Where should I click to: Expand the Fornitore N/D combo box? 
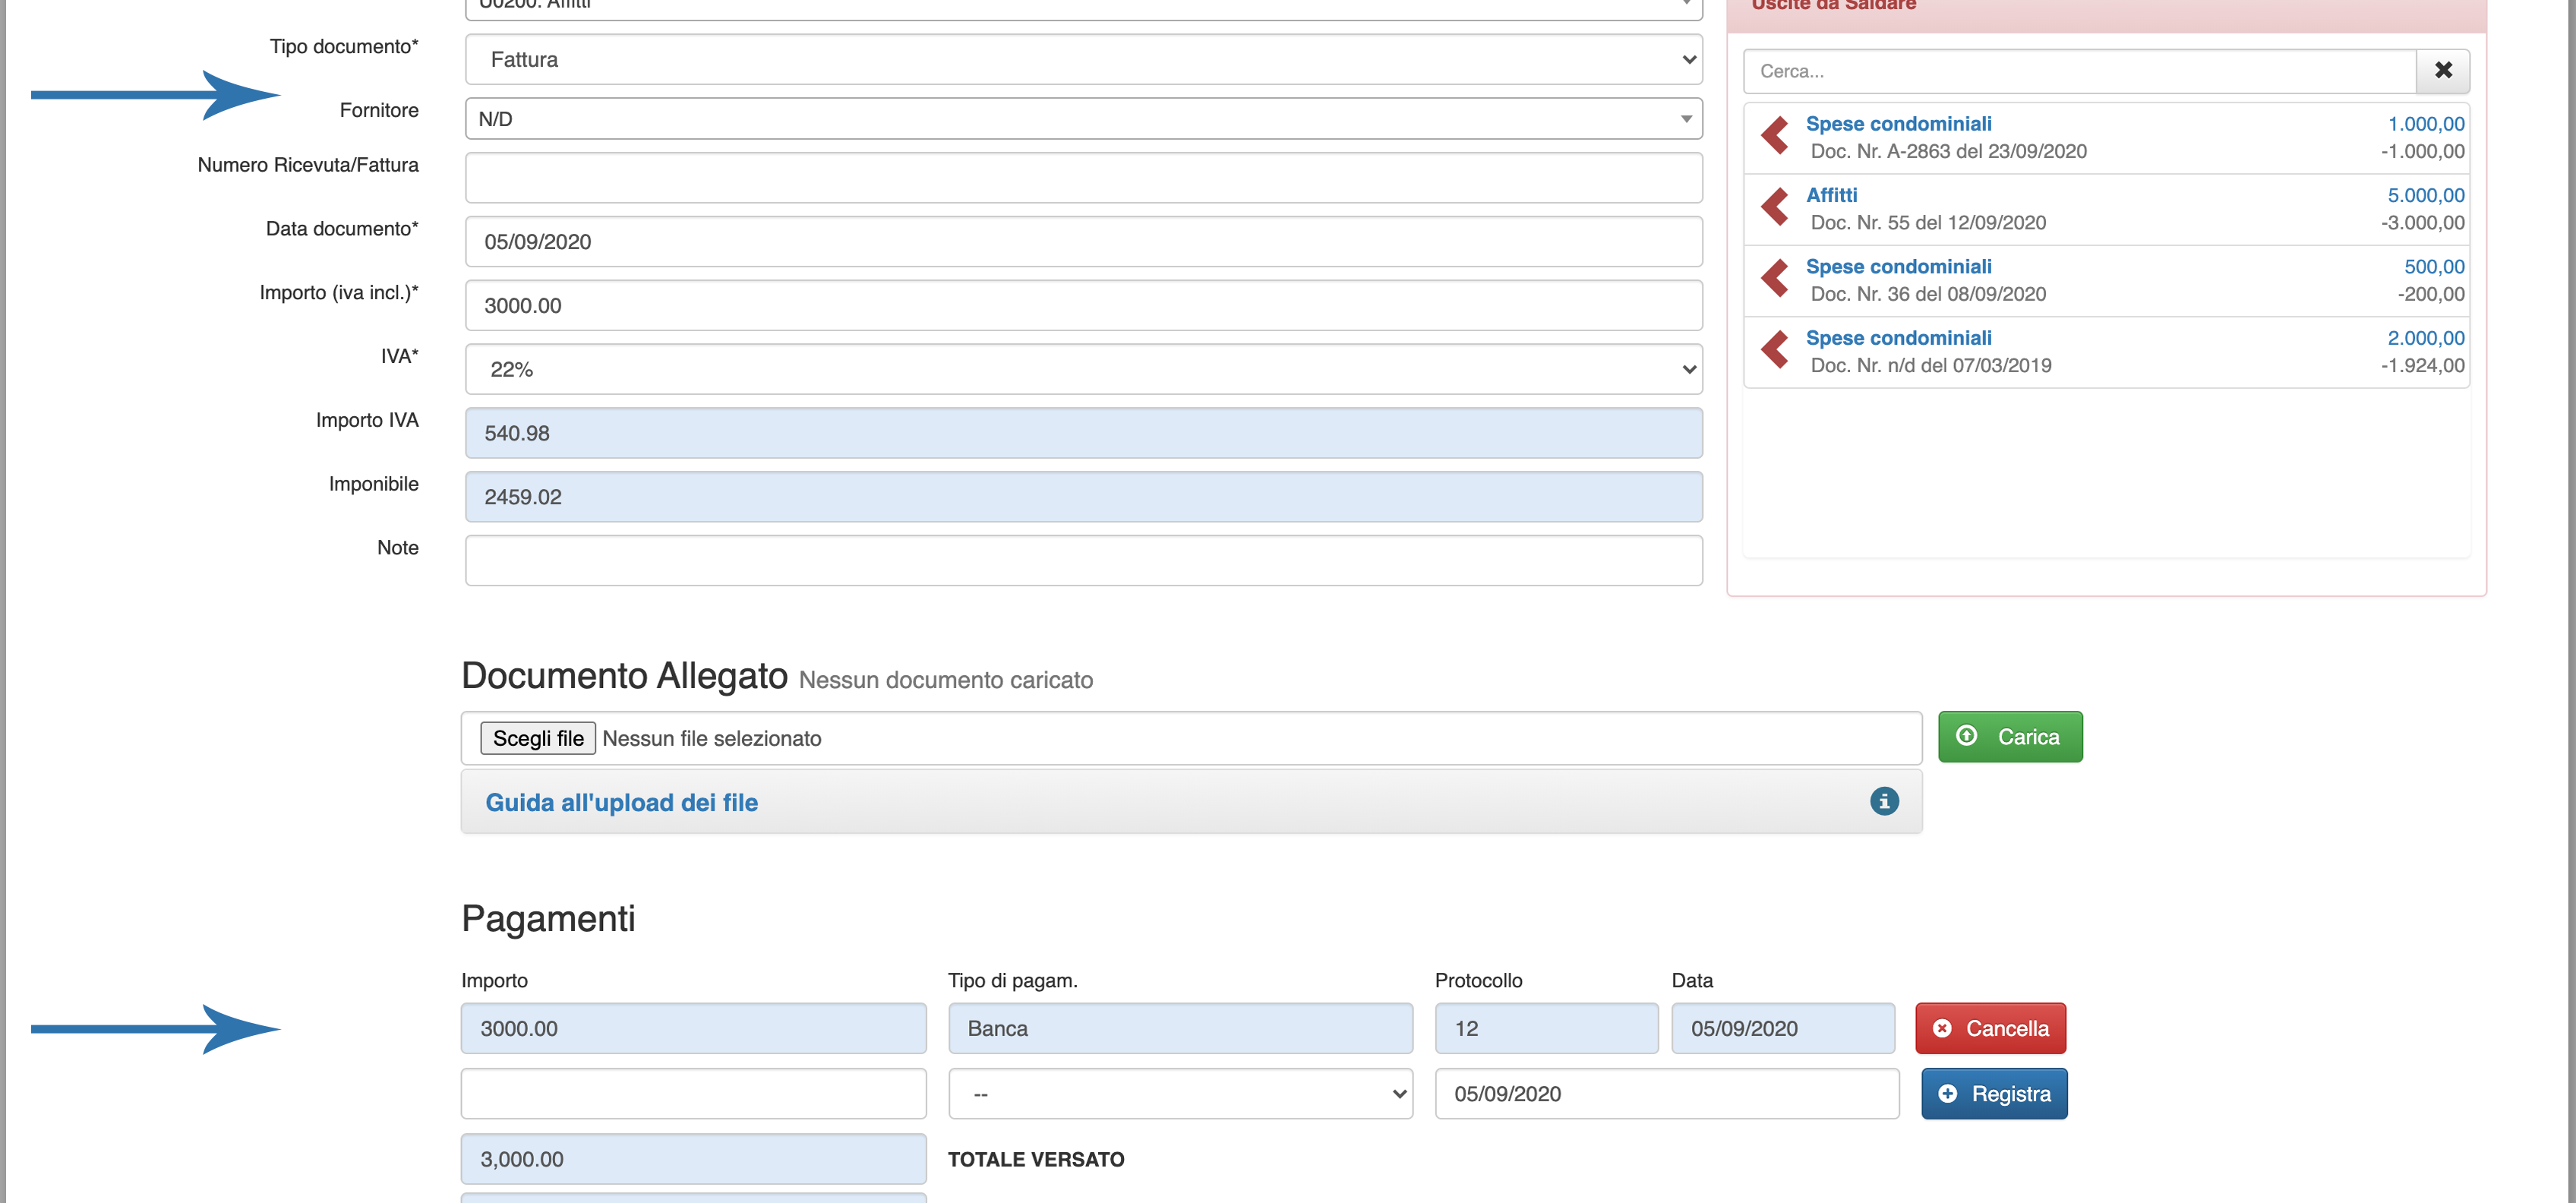1083,119
